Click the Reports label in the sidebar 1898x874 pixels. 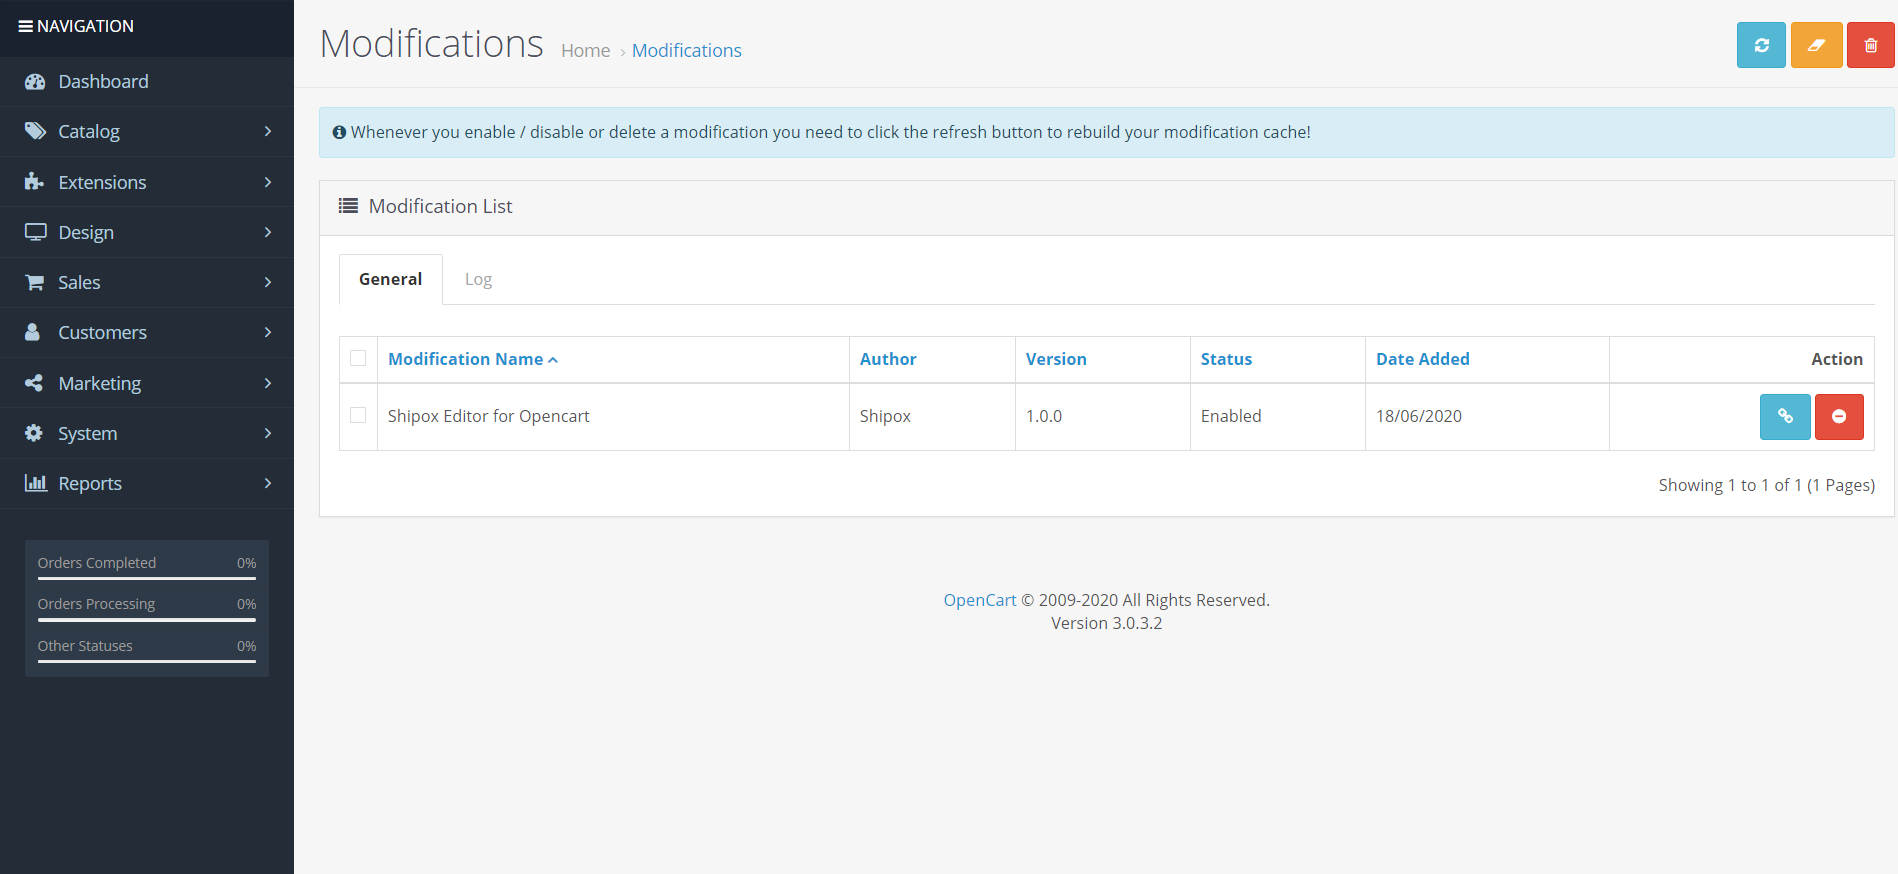point(90,483)
